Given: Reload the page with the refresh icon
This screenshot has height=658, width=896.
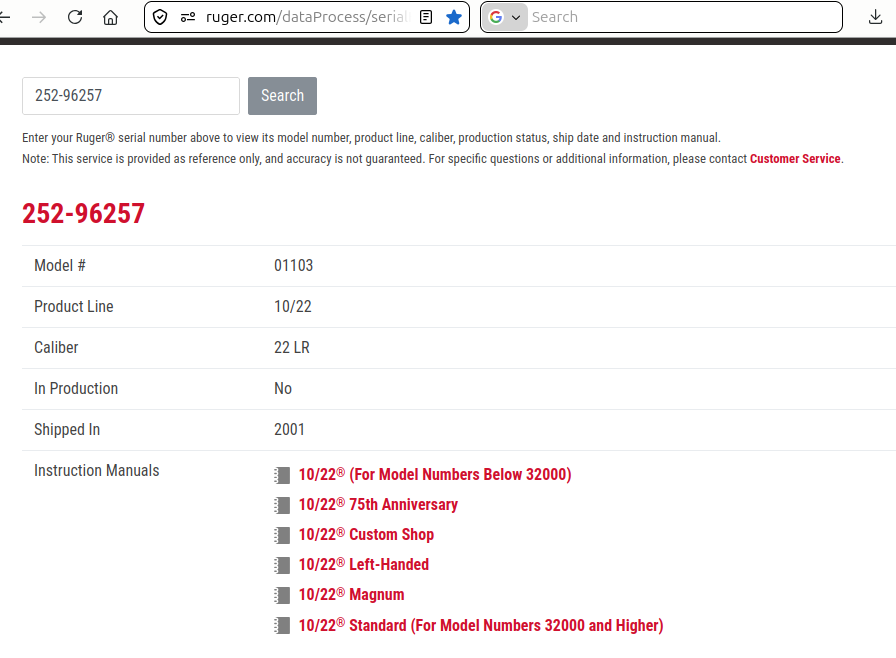Looking at the screenshot, I should [x=75, y=17].
